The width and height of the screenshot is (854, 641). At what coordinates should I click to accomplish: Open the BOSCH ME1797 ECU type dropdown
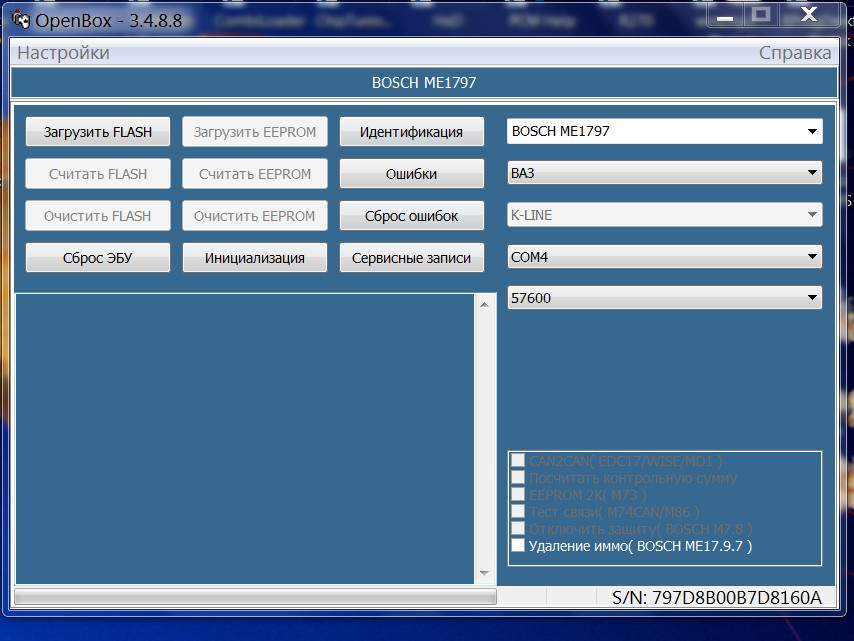pyautogui.click(x=664, y=131)
